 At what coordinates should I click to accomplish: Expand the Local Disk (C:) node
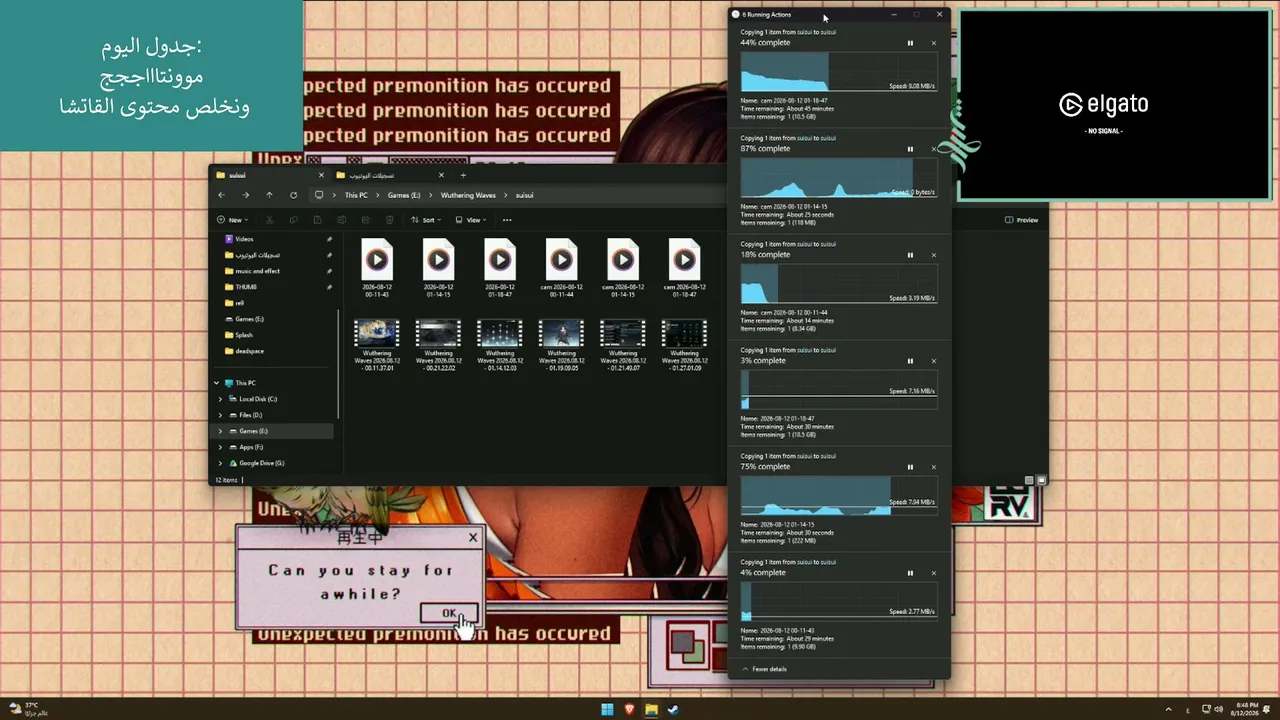(221, 399)
